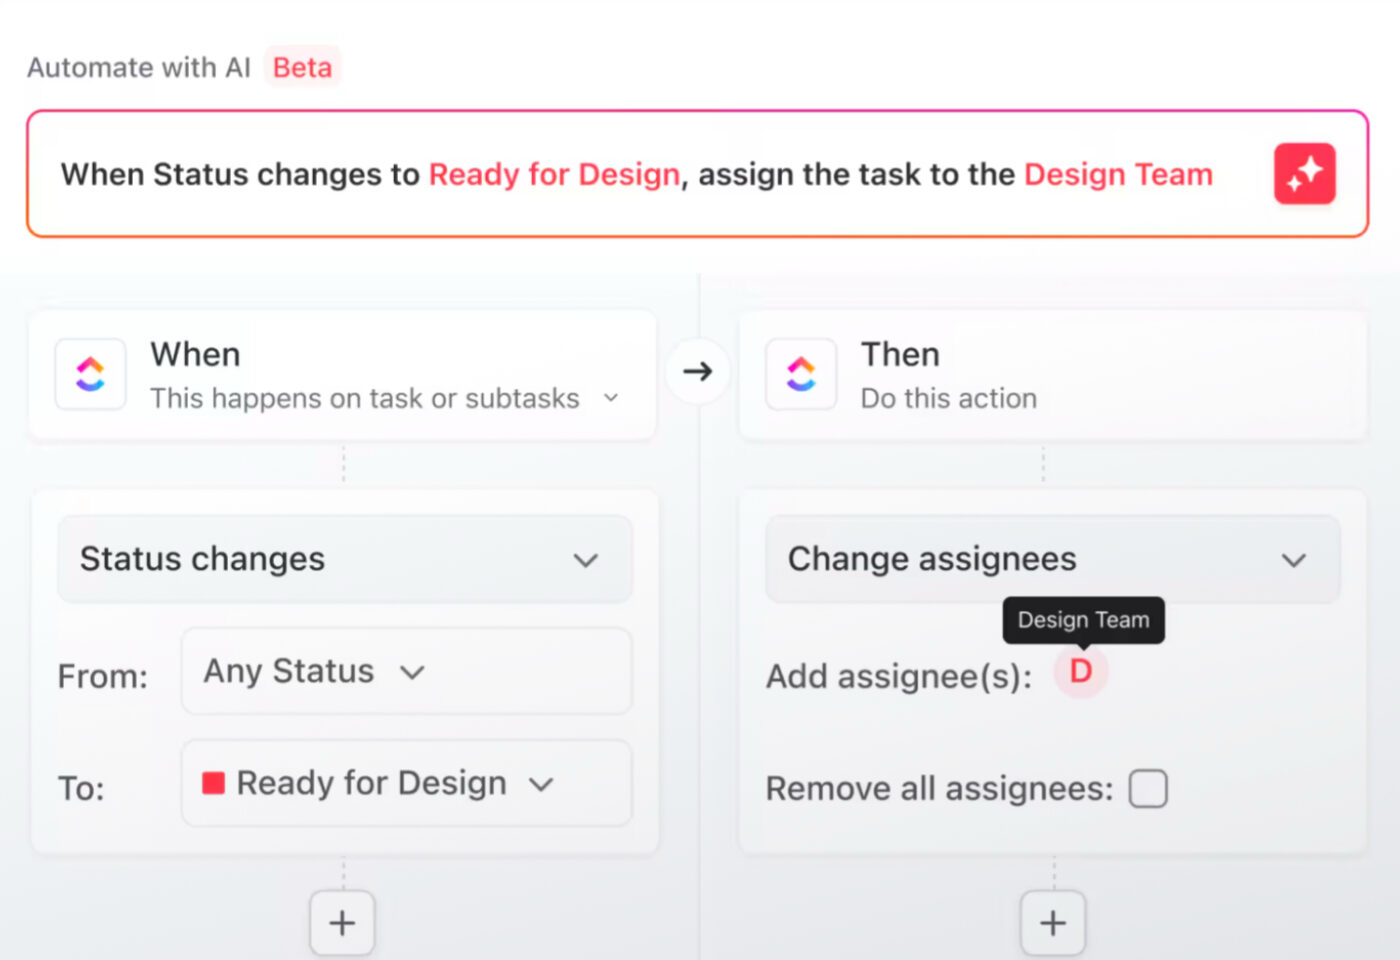This screenshot has width=1400, height=960.
Task: Click the Design Team tooltip label
Action: pos(1083,620)
